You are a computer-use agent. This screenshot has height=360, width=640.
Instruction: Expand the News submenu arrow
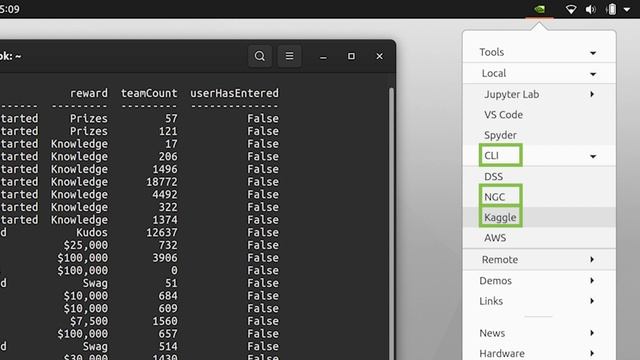[592, 333]
